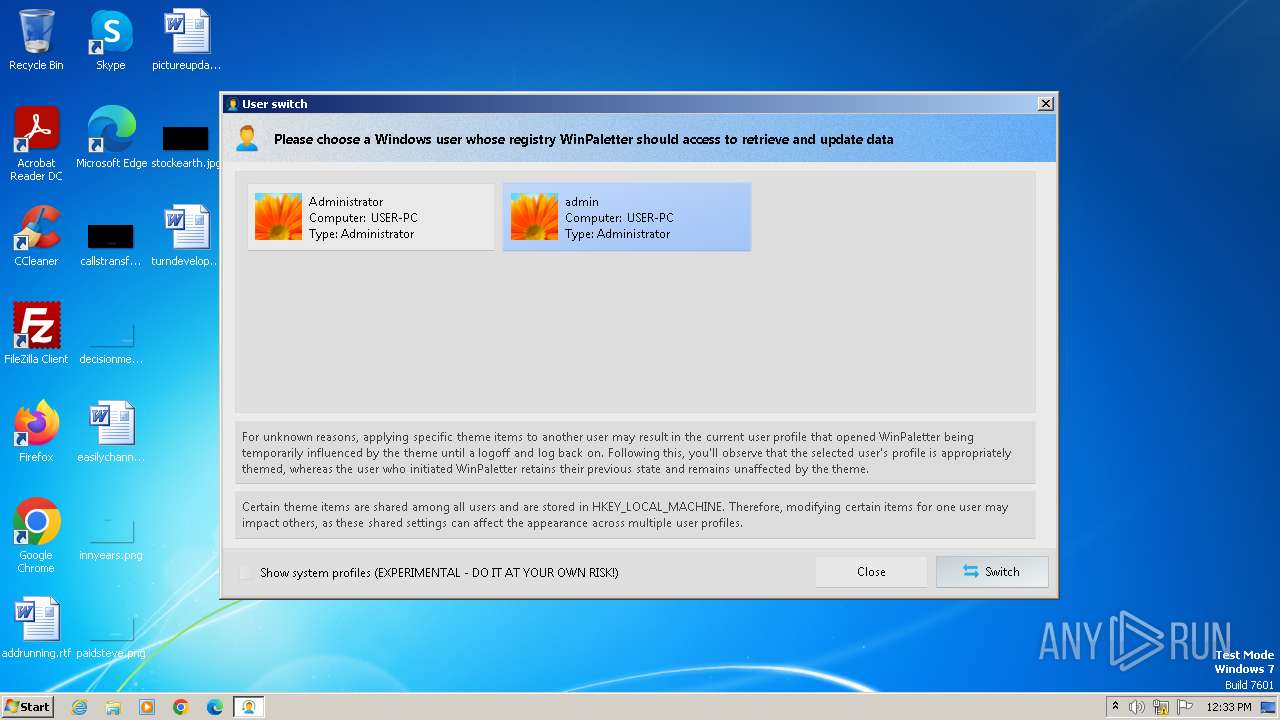This screenshot has width=1280, height=720.
Task: Click the user icon in dialog header
Action: 247,139
